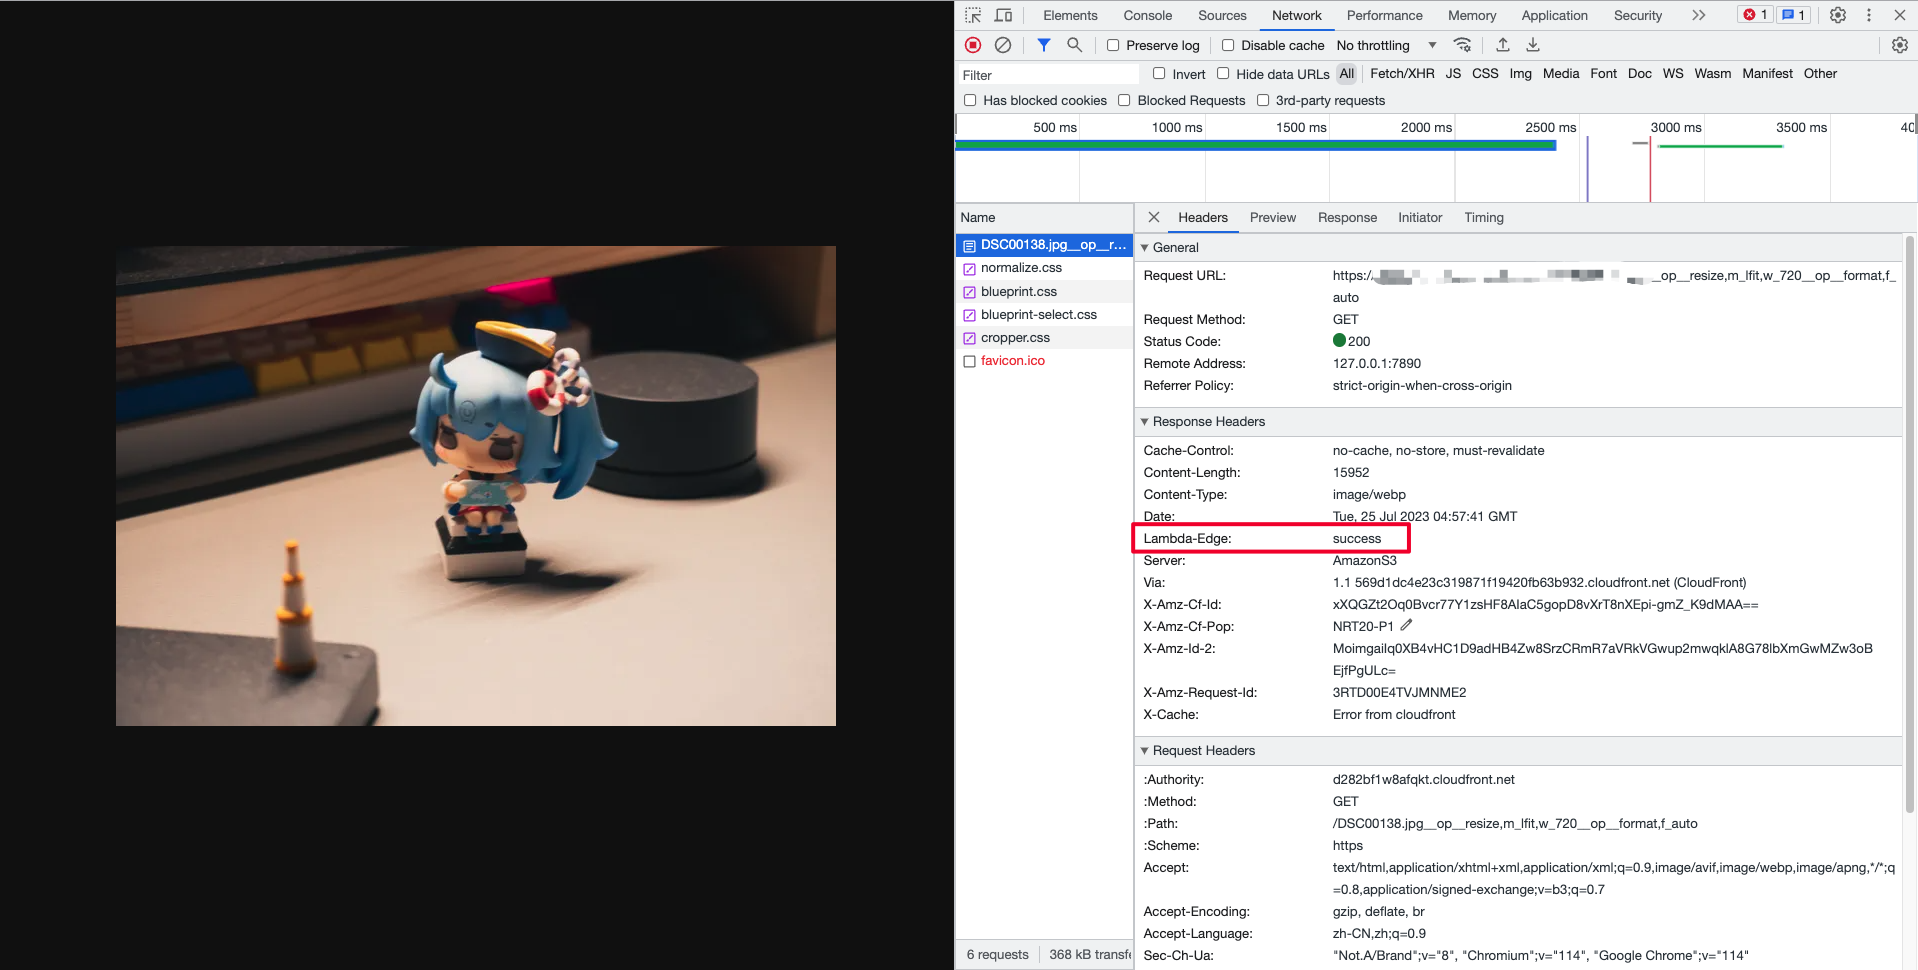Open network search magnifier
Image resolution: width=1918 pixels, height=970 pixels.
tap(1074, 45)
